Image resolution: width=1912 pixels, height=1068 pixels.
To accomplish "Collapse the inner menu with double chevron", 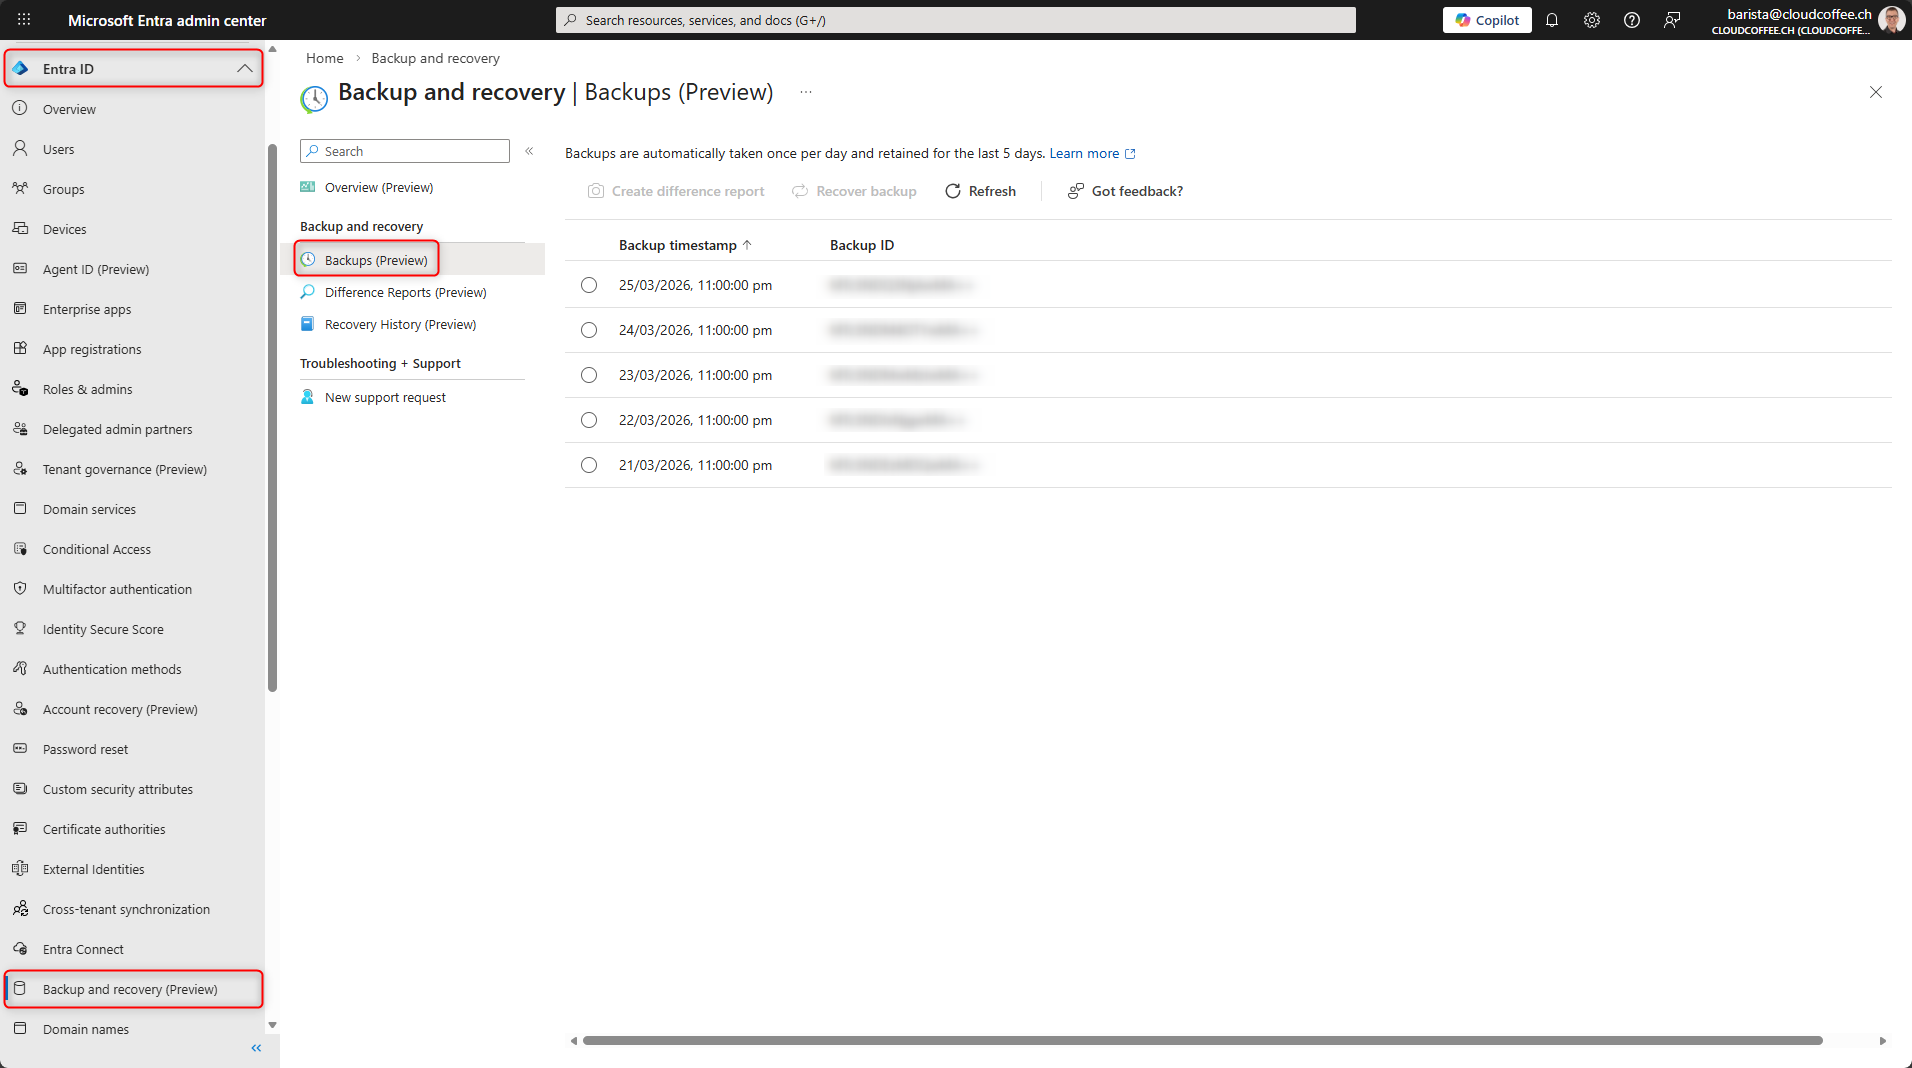I will click(529, 151).
